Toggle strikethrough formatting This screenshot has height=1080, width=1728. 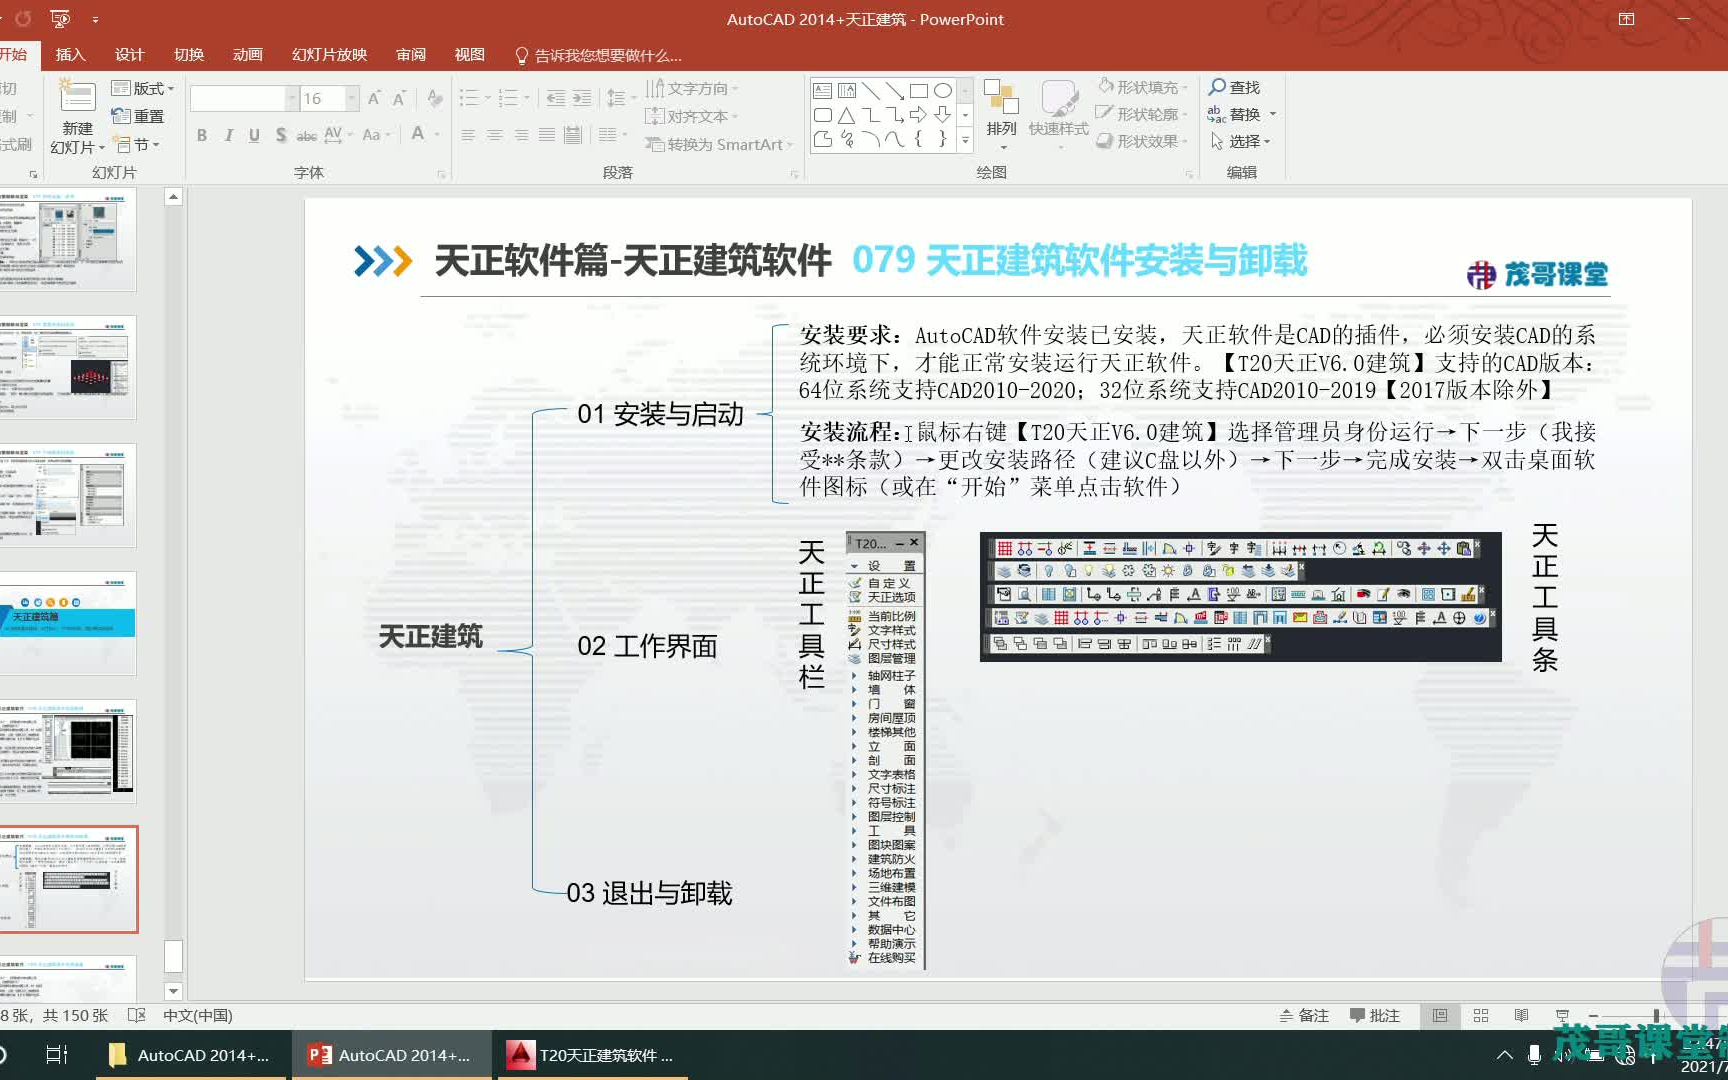pyautogui.click(x=307, y=135)
